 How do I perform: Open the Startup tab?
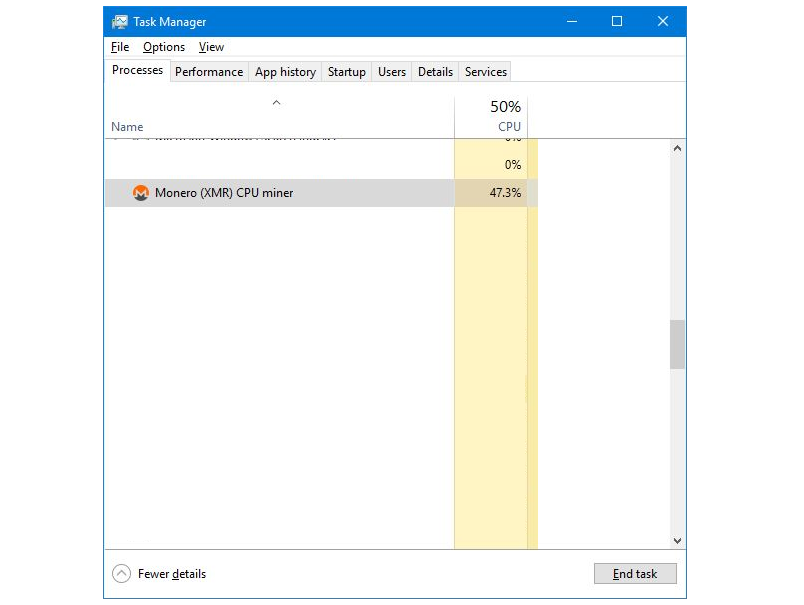click(347, 72)
